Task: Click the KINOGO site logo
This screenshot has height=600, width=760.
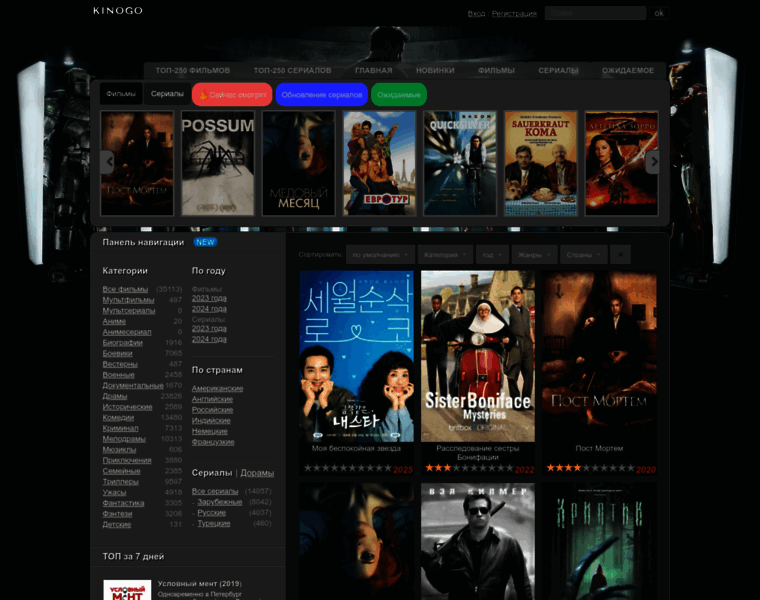Action: point(118,11)
